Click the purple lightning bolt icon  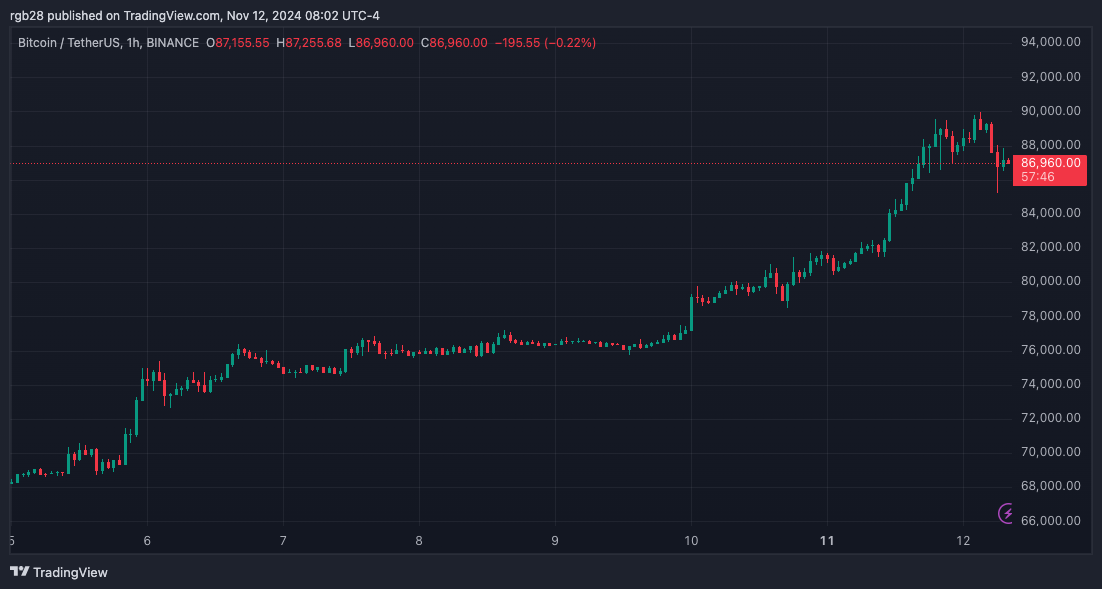[1007, 513]
